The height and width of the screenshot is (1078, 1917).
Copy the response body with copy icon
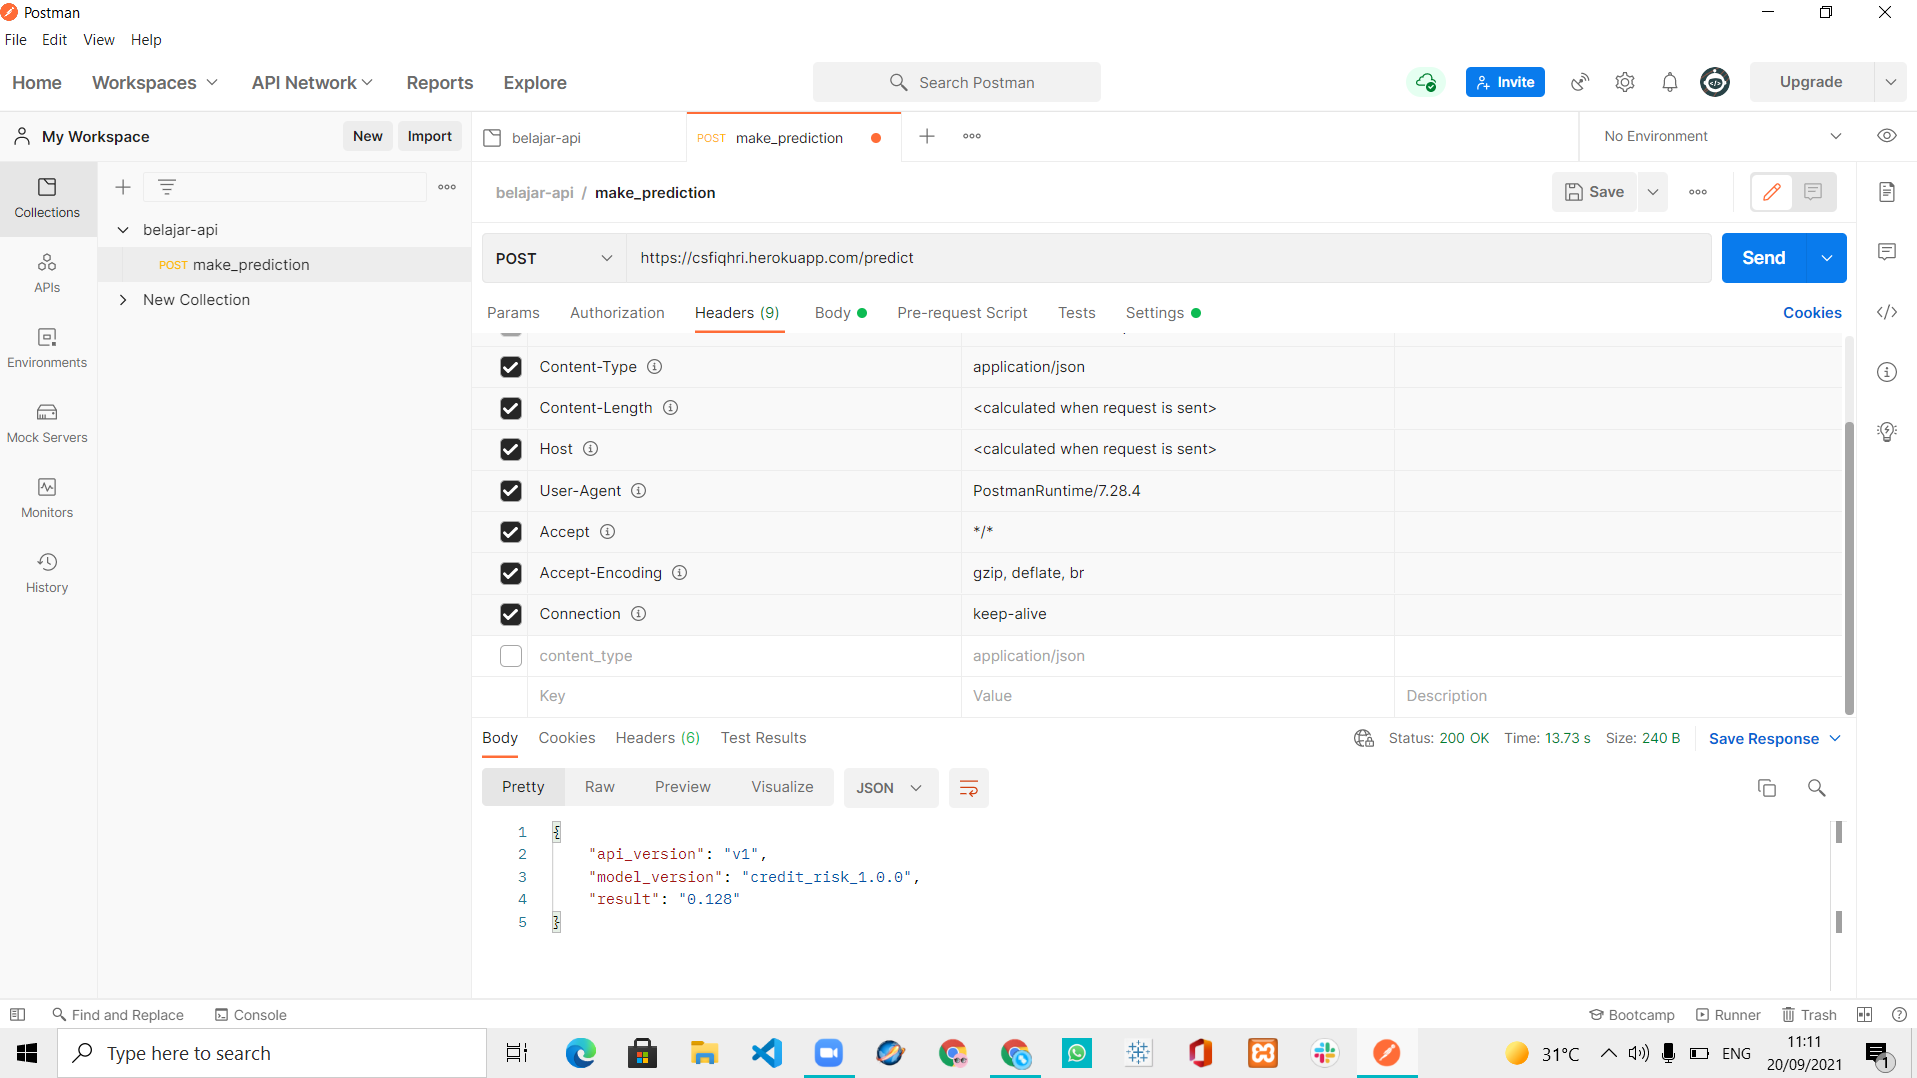(x=1767, y=788)
